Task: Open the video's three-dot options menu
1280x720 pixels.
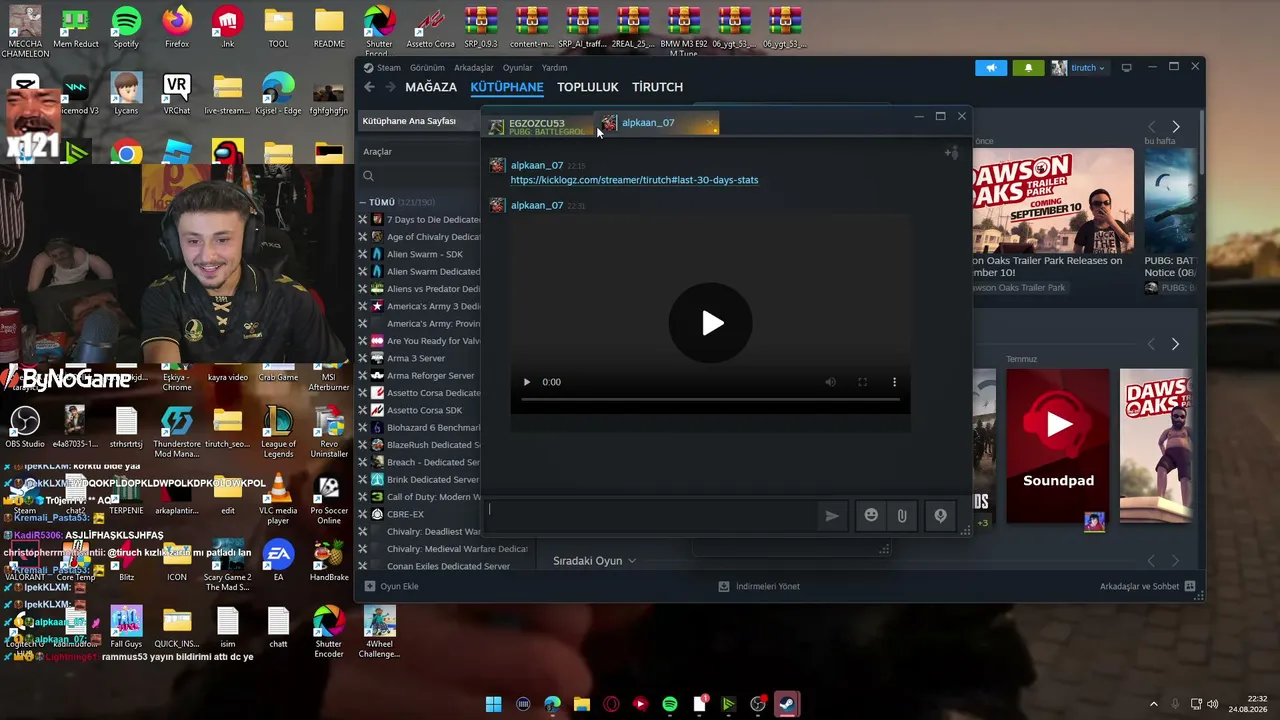Action: 894,382
